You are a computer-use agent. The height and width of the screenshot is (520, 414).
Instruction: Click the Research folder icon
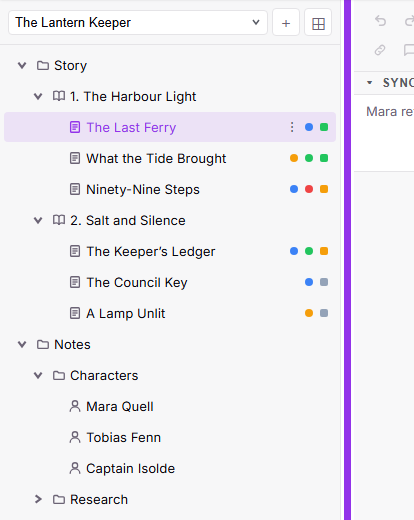click(x=59, y=499)
